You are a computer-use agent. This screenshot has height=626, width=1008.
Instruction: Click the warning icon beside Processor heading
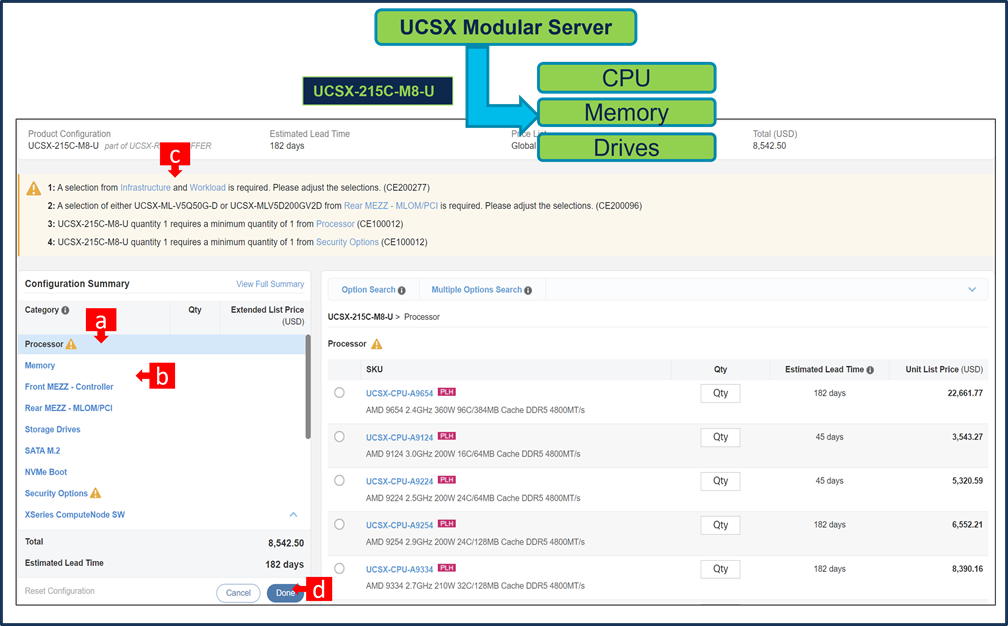click(377, 344)
